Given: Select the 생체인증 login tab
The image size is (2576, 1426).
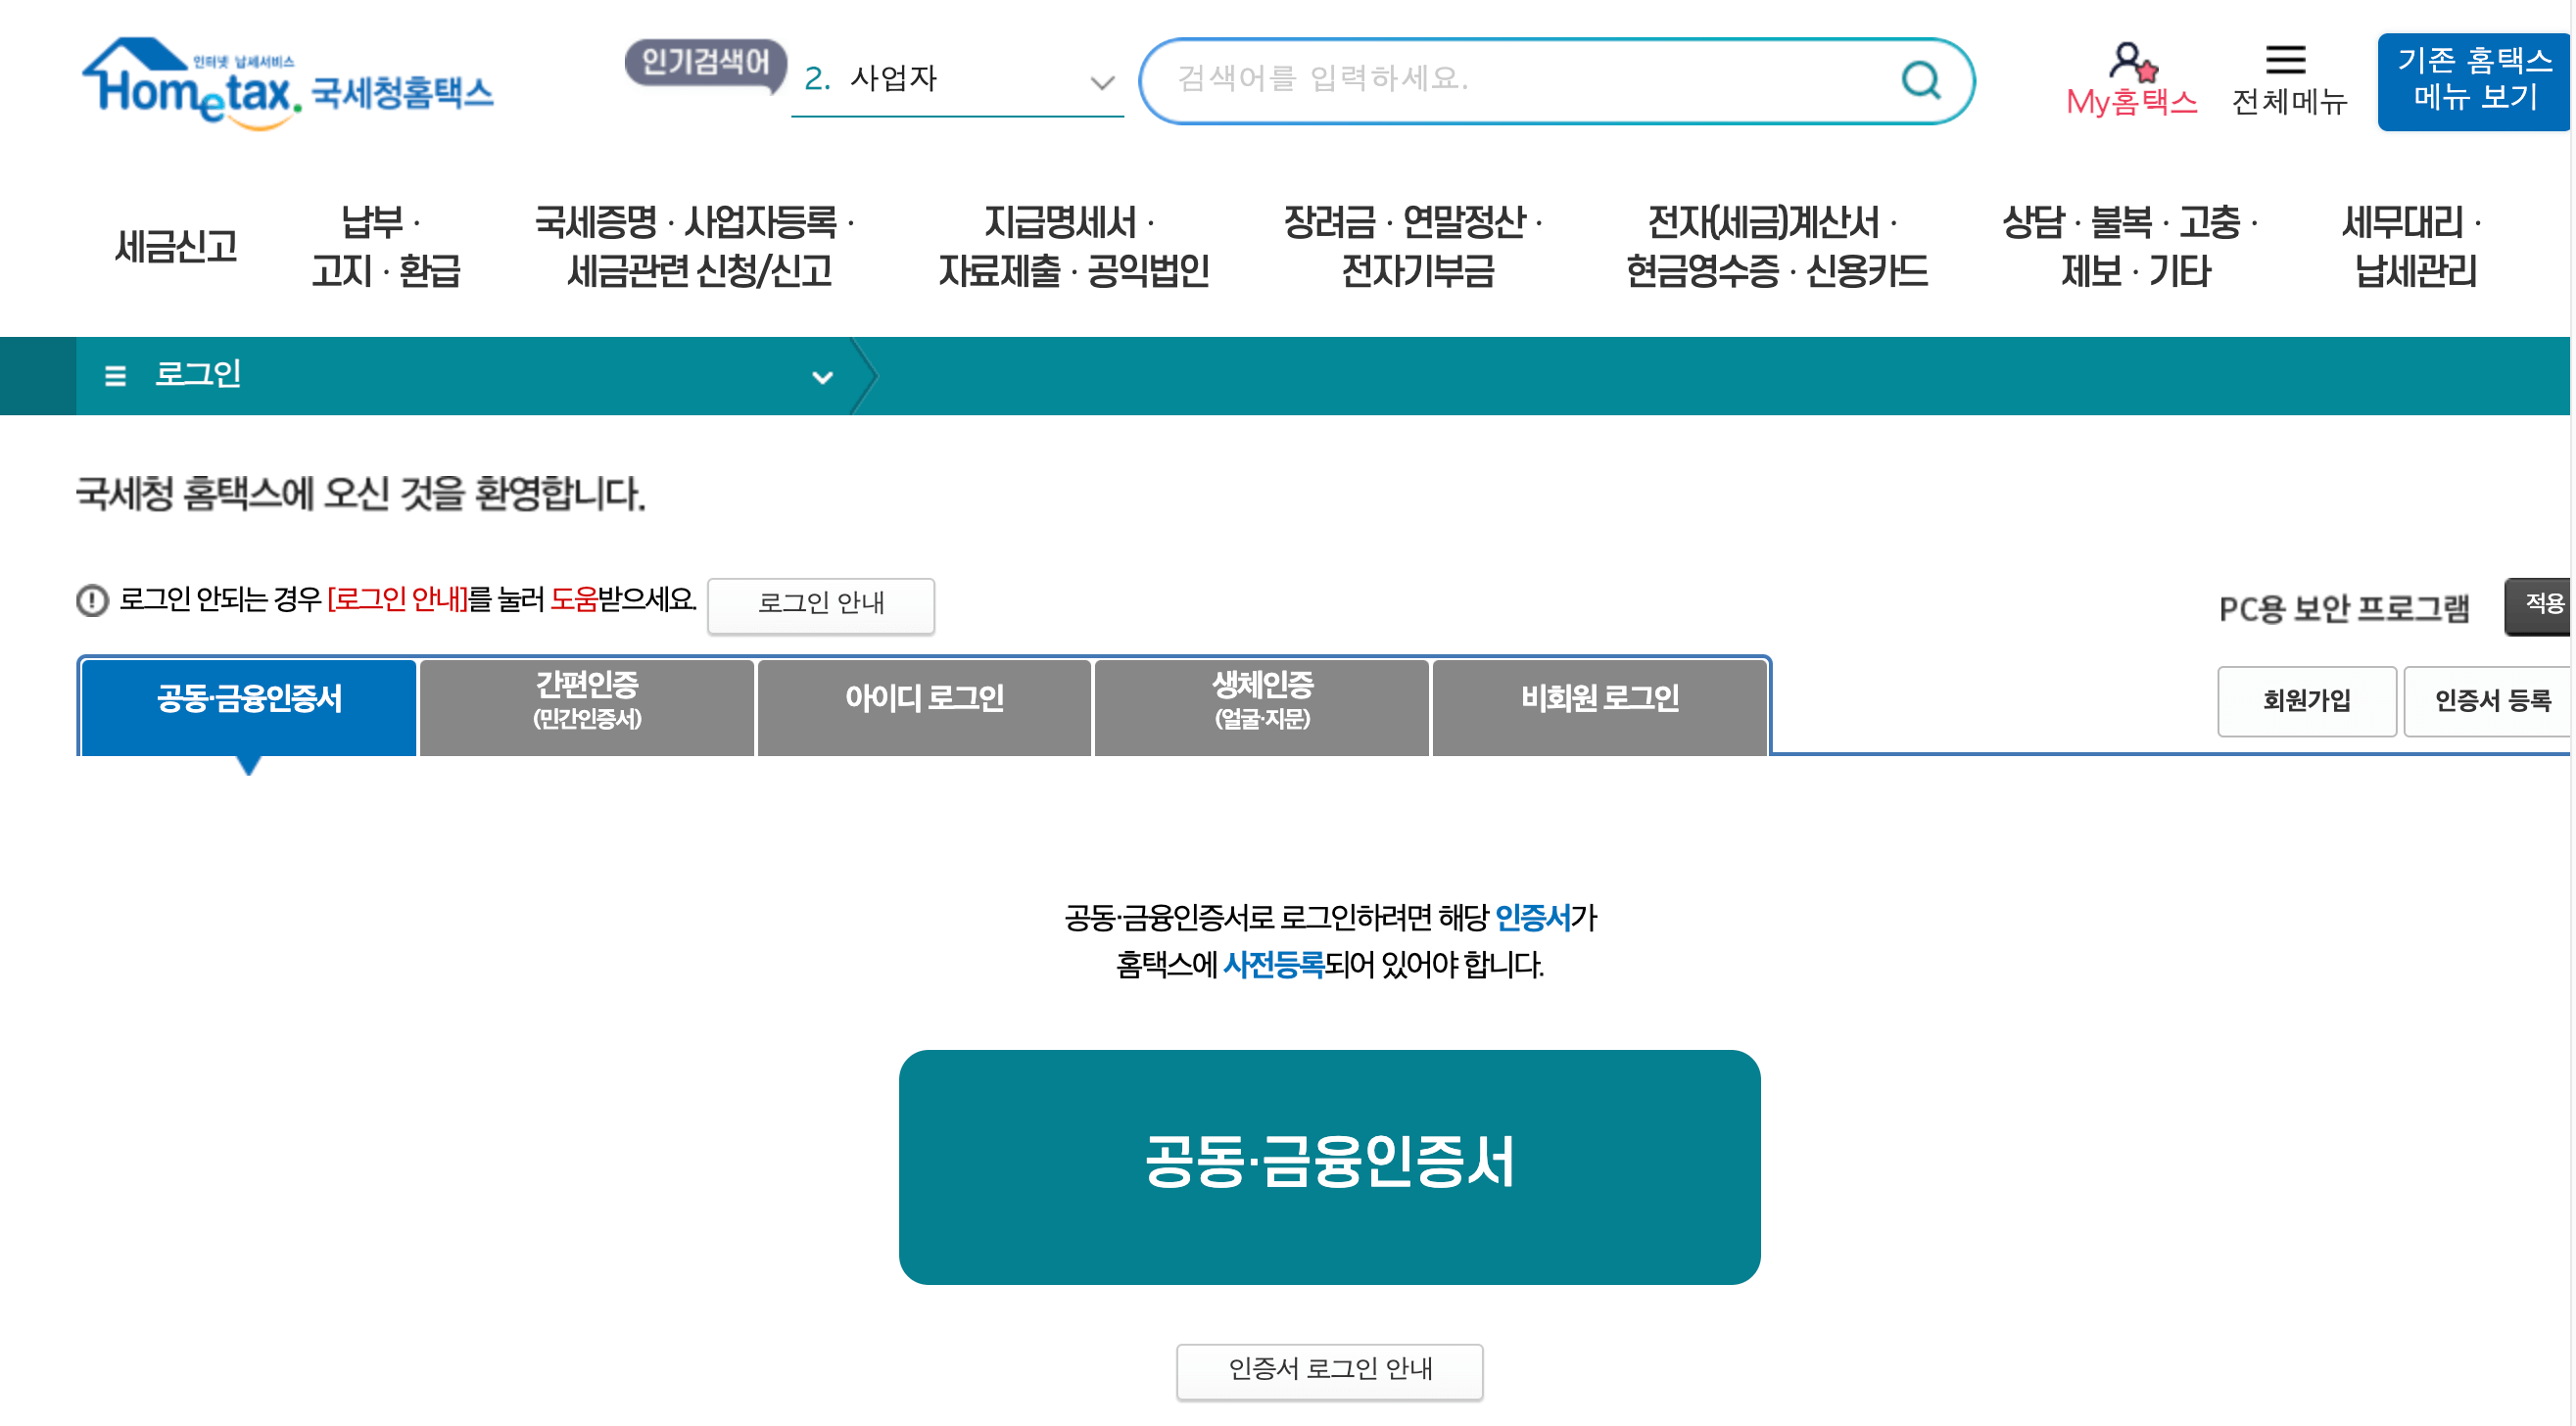Looking at the screenshot, I should coord(1262,705).
